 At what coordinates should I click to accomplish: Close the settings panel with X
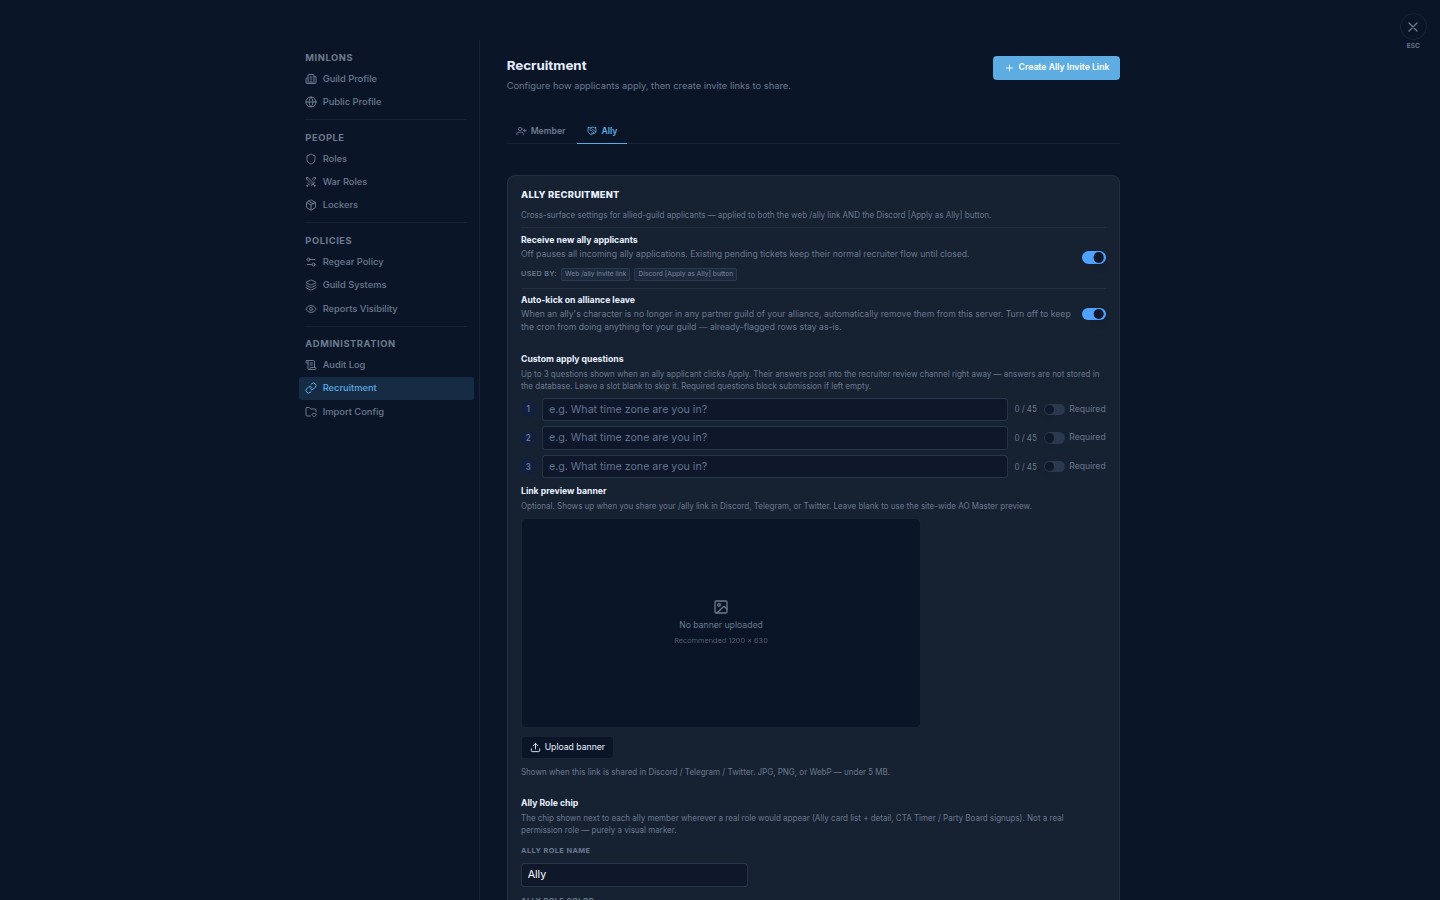[x=1413, y=28]
